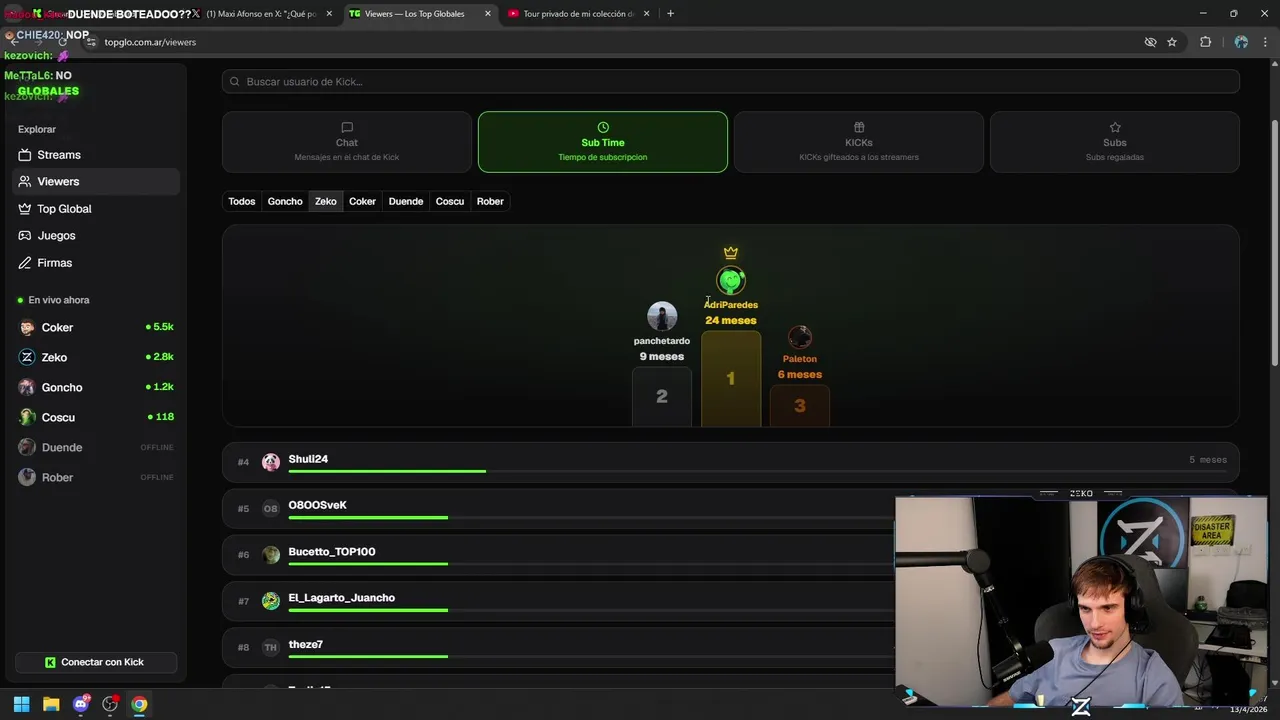Viewport: 1280px width, 720px height.
Task: Click Paleton third place avatar
Action: click(800, 337)
